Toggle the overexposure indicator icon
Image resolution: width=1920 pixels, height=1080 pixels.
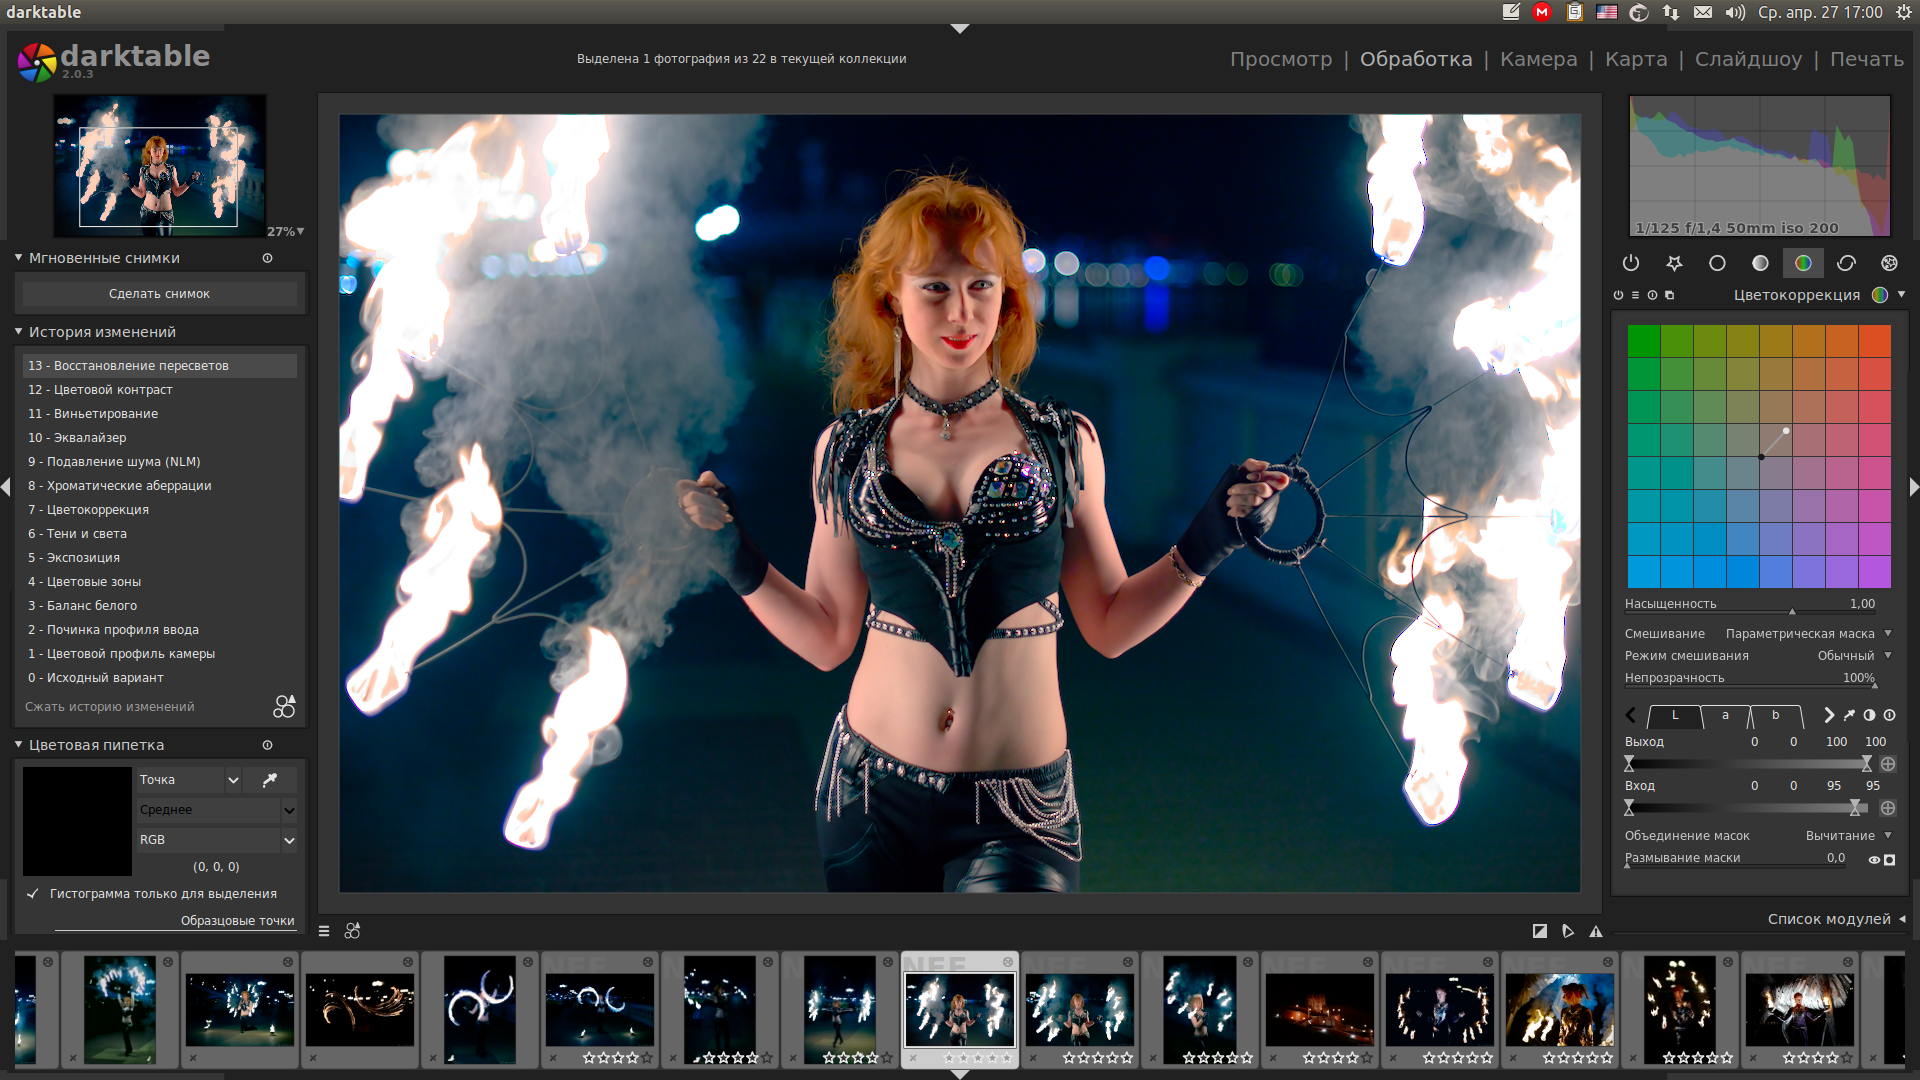tap(1540, 931)
